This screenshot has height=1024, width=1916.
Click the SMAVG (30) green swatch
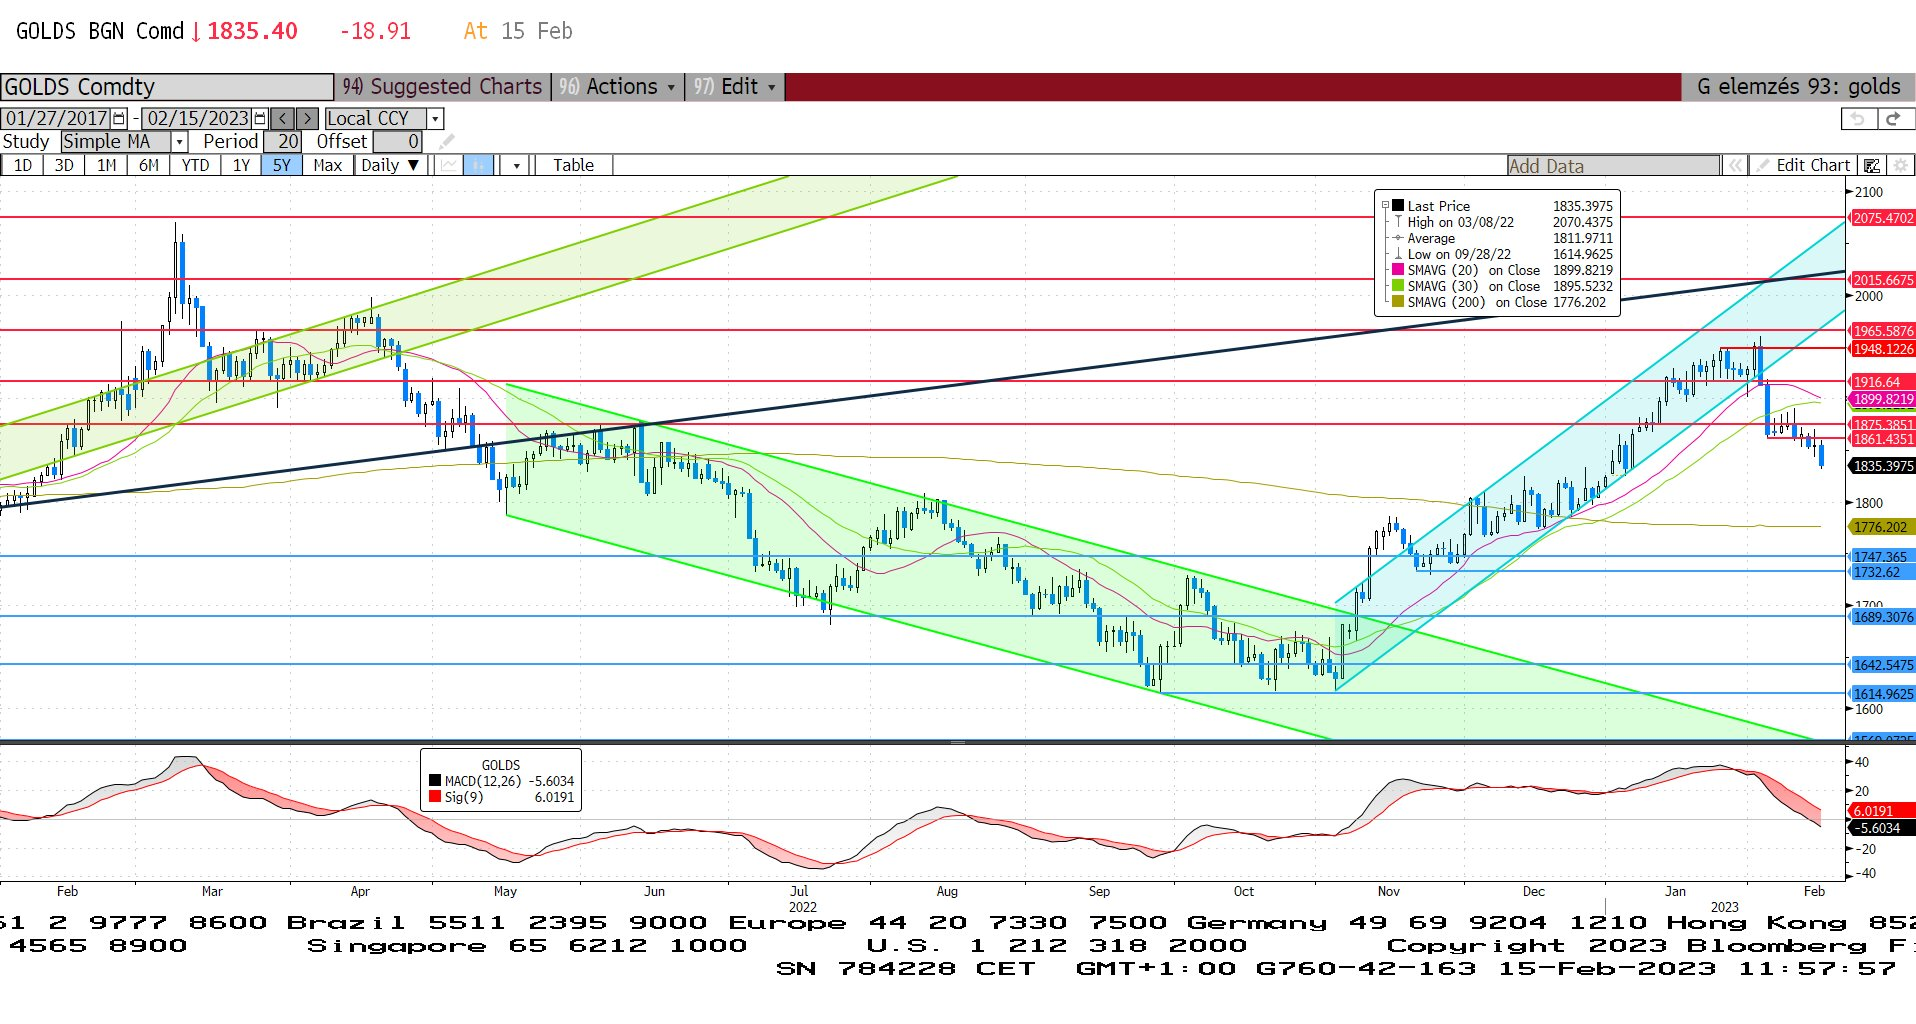click(x=1398, y=286)
